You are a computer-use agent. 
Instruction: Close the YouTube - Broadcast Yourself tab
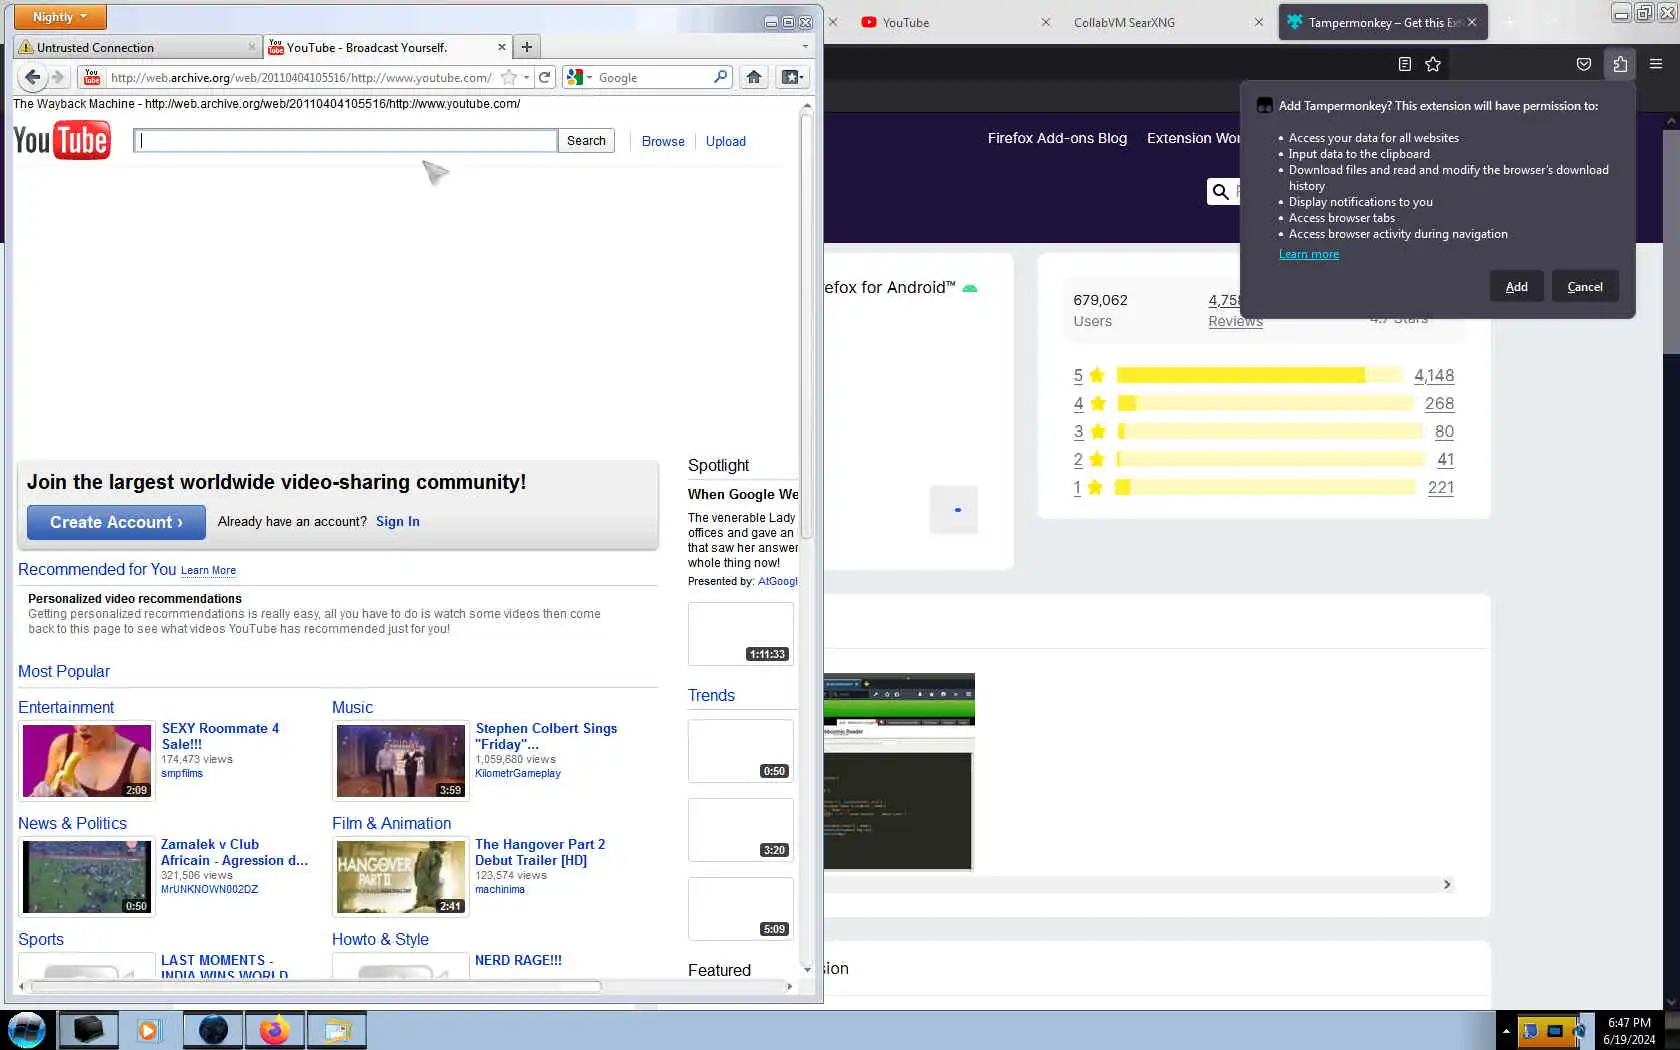[502, 47]
